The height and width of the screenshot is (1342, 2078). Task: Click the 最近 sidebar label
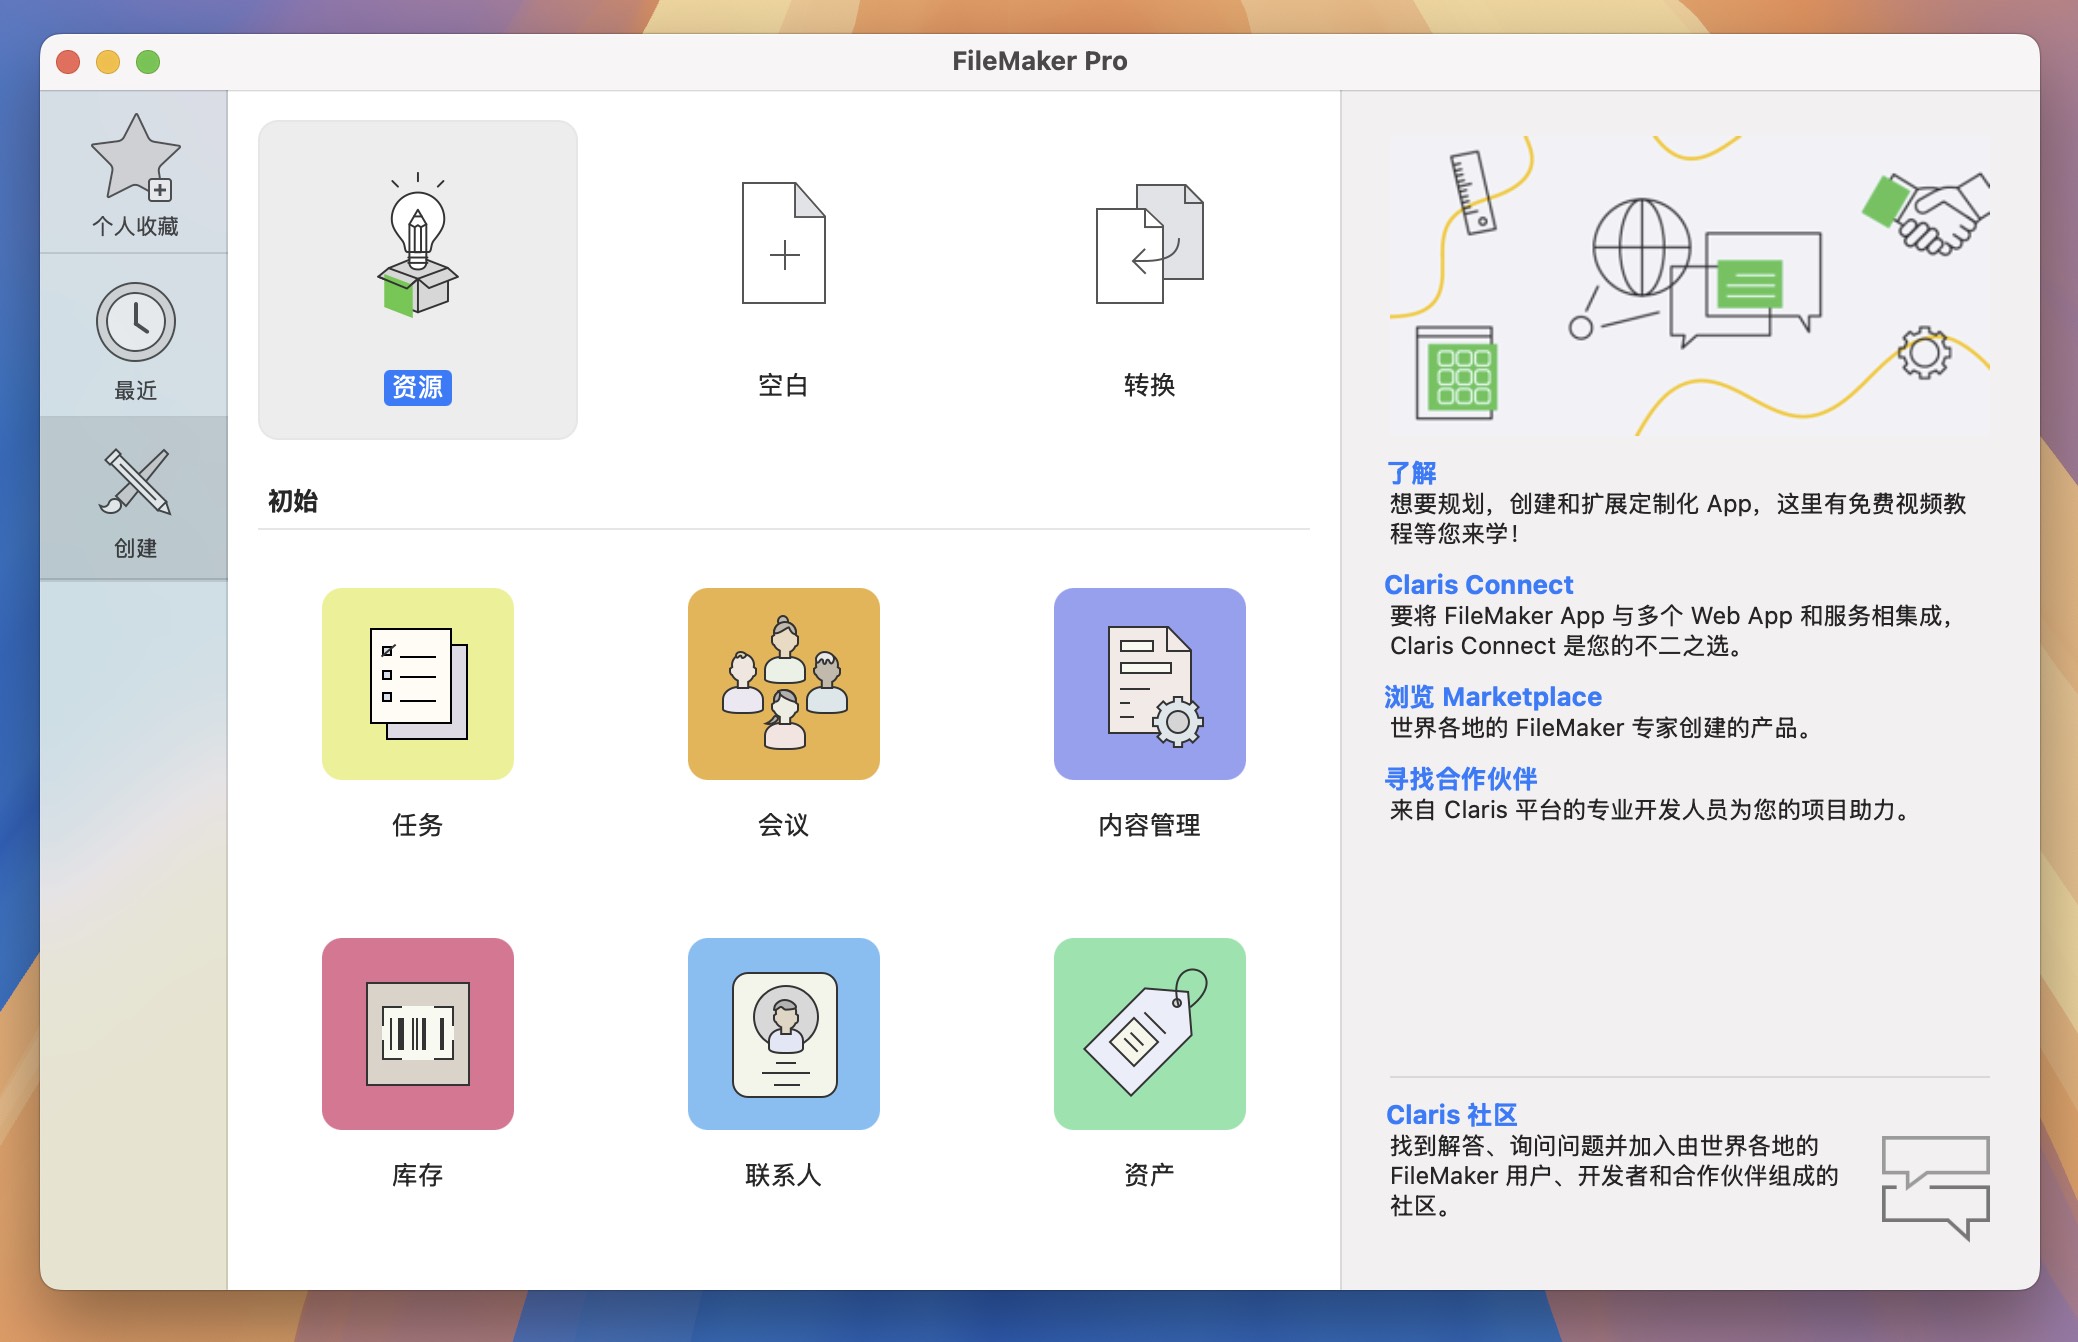136,390
